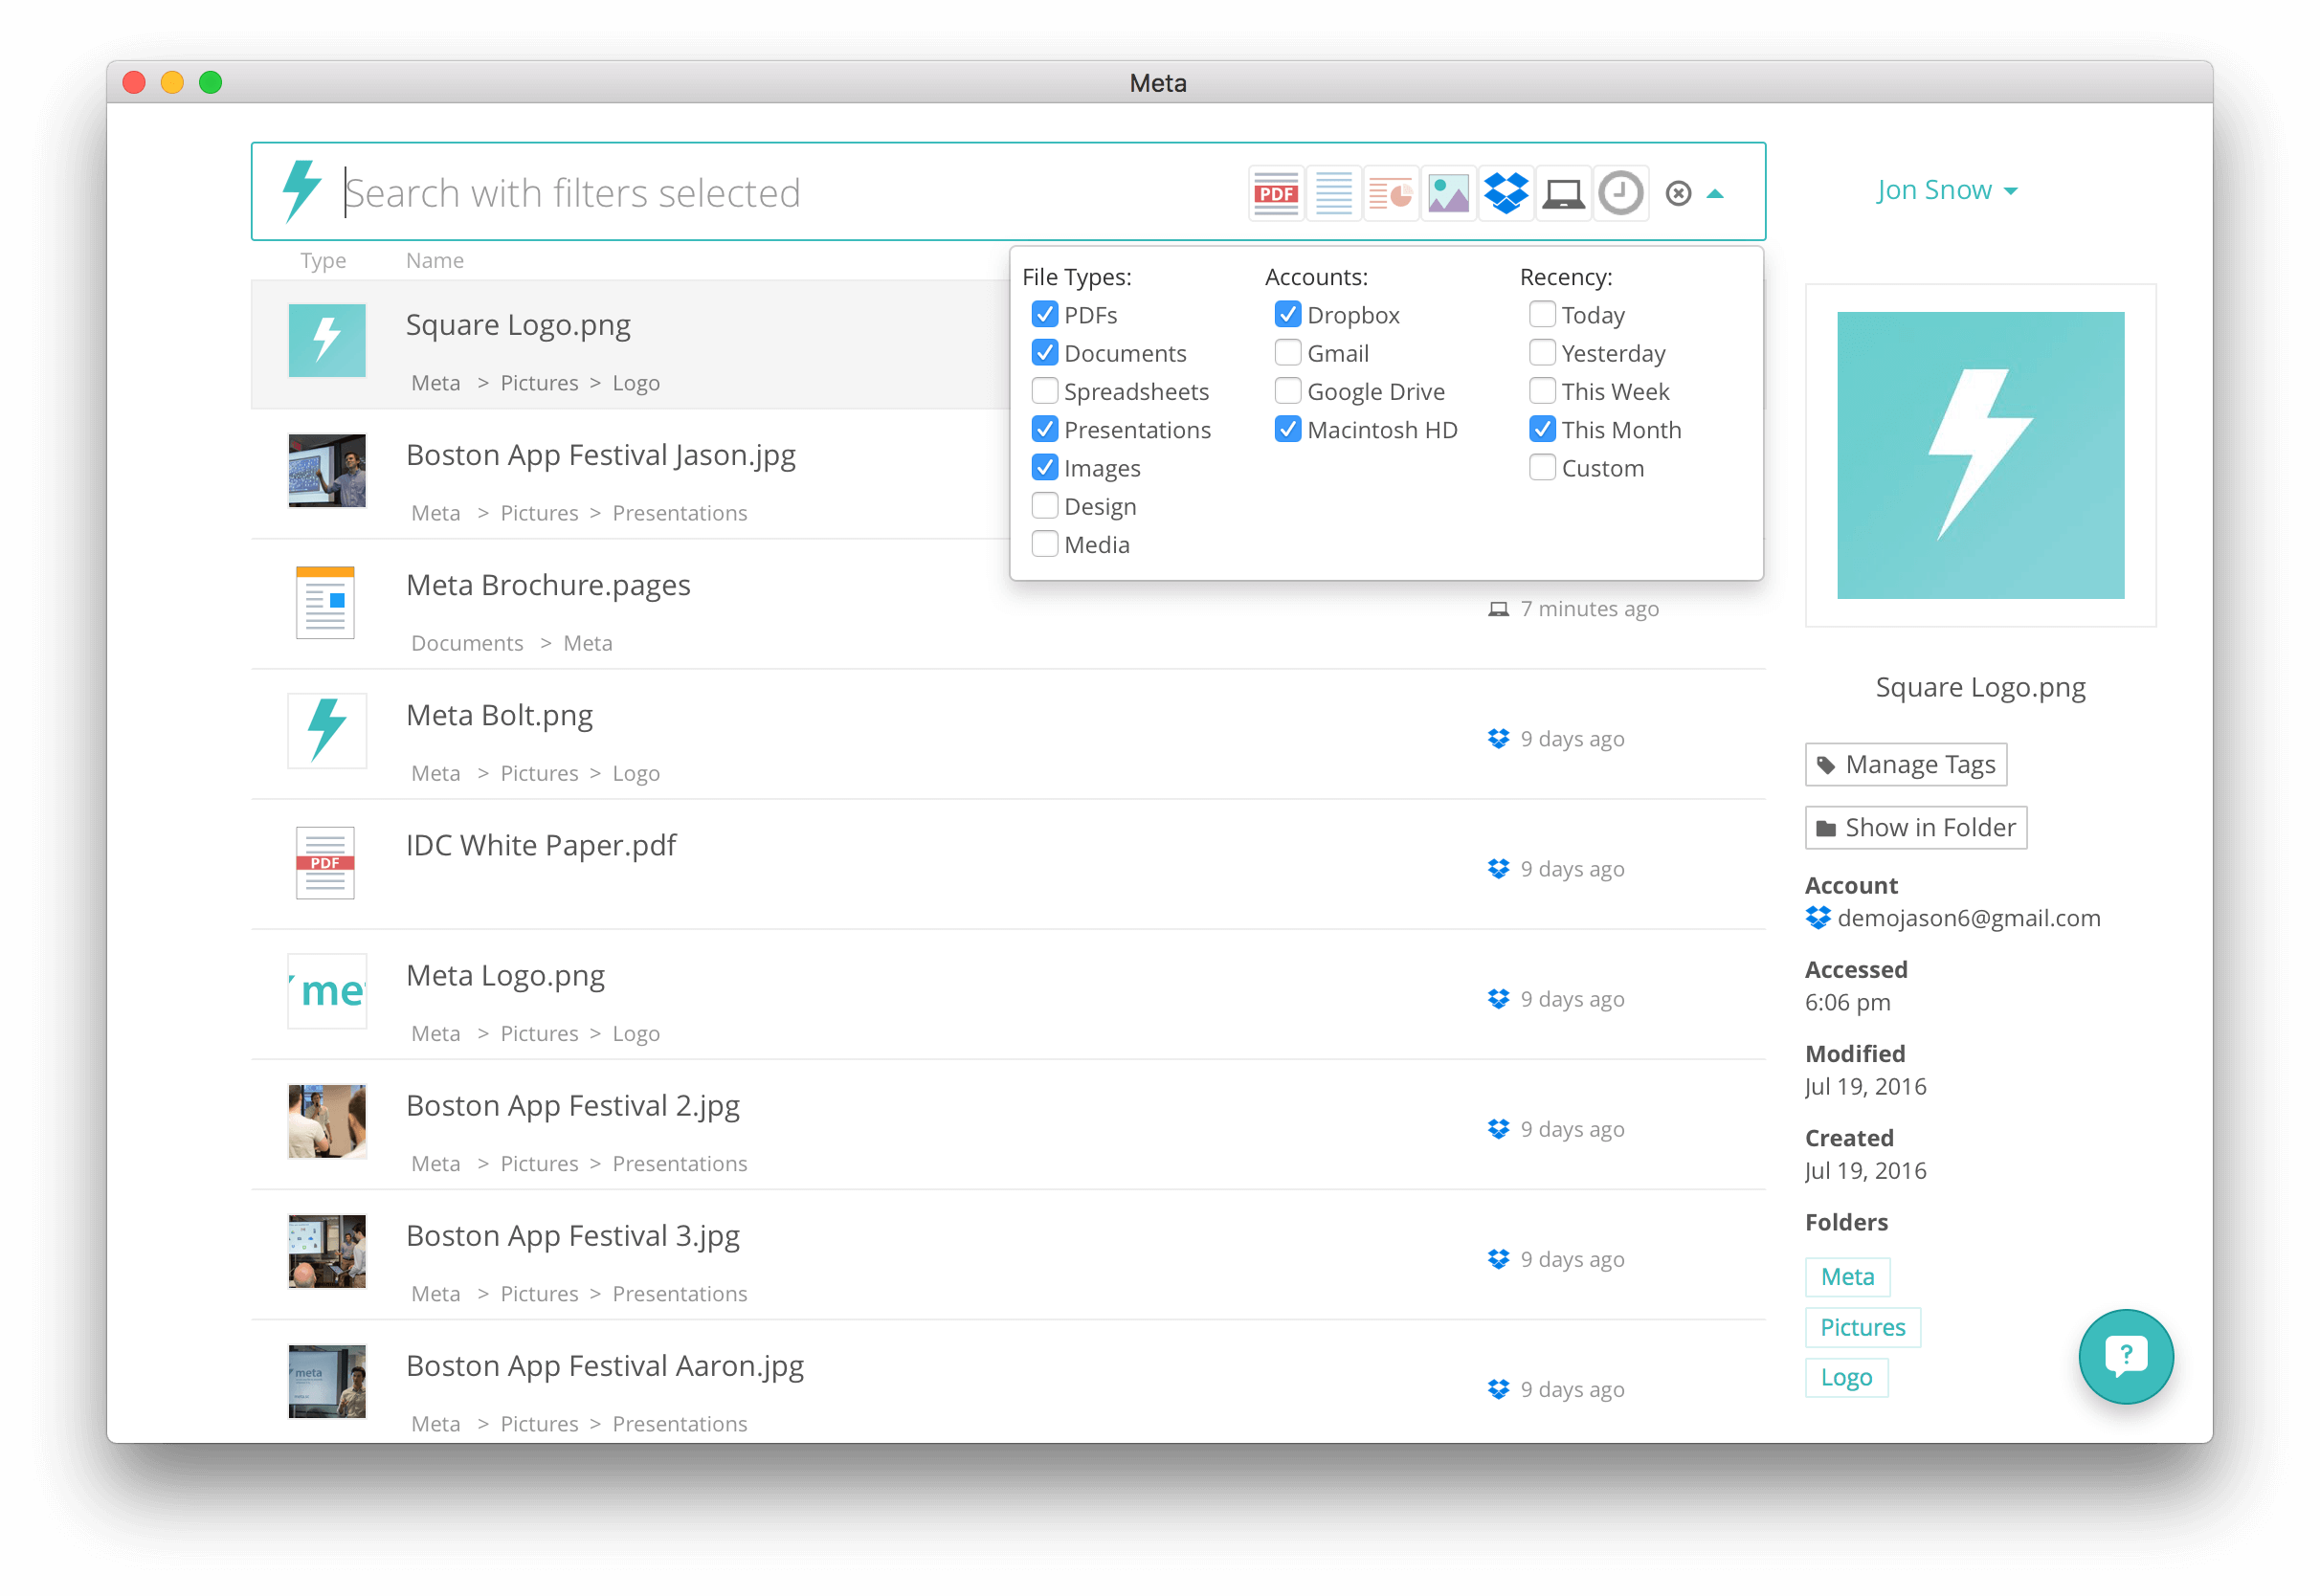Open the Jon Snow account dropdown
The height and width of the screenshot is (1596, 2320).
pyautogui.click(x=1945, y=190)
